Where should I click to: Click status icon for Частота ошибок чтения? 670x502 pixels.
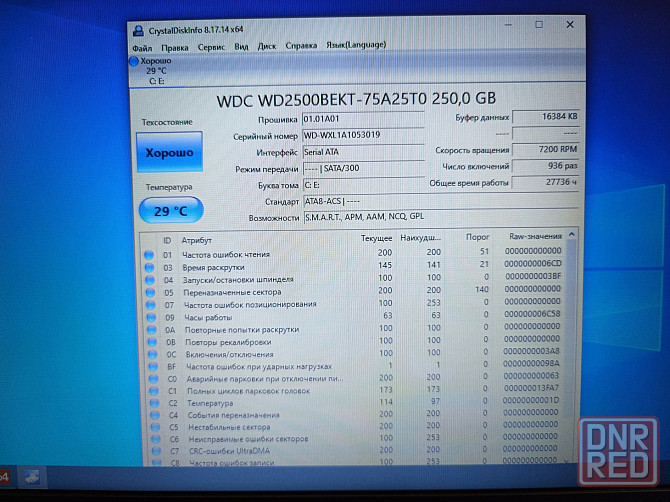[149, 255]
